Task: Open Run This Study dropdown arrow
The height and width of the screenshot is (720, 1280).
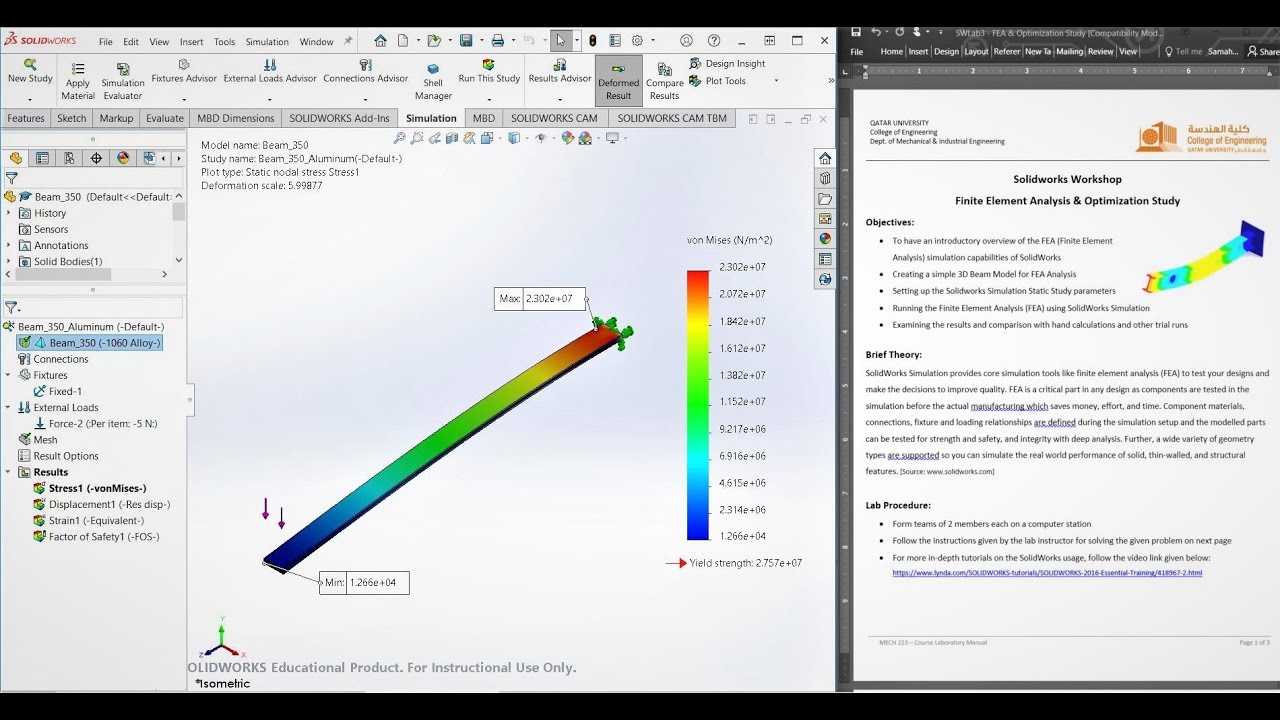Action: click(x=489, y=99)
